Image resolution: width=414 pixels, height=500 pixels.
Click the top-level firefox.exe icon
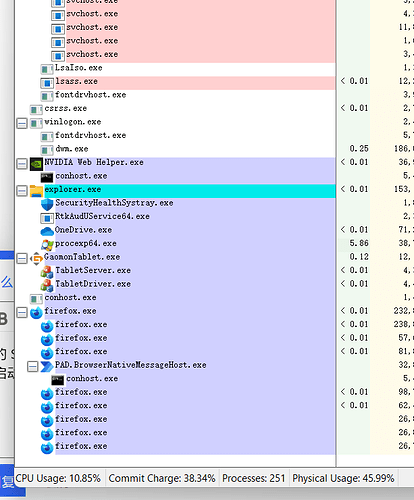click(36, 313)
